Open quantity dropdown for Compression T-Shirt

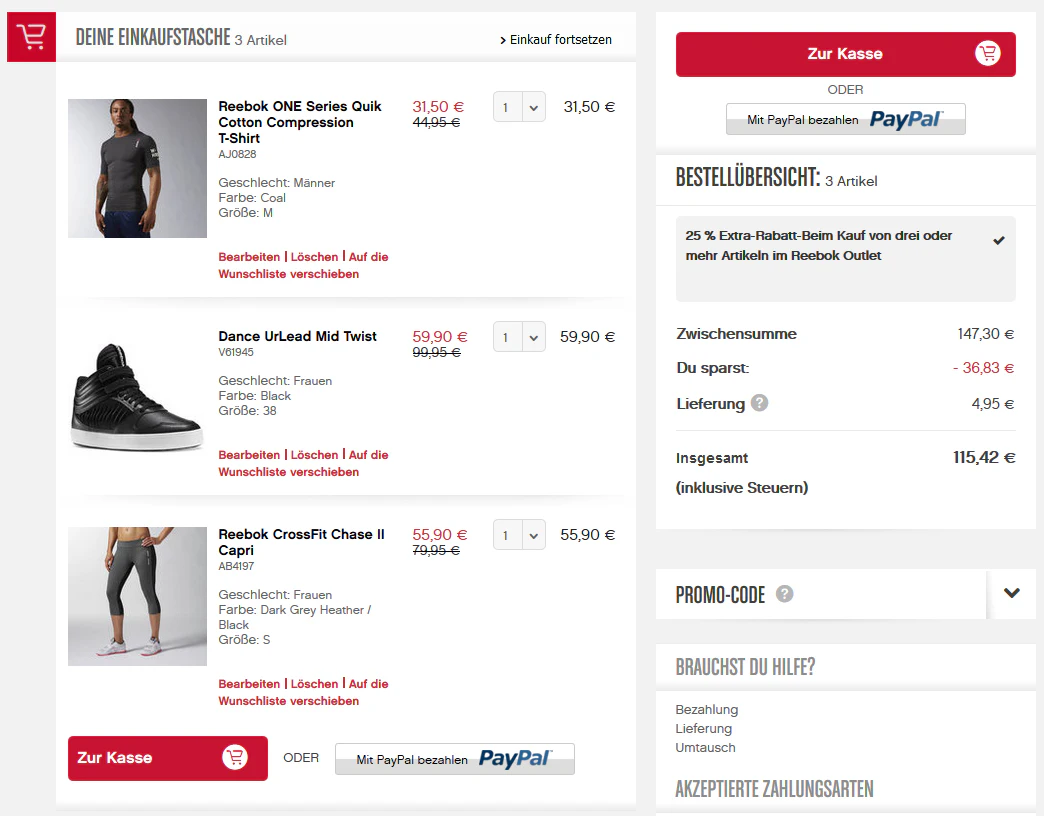pos(519,106)
